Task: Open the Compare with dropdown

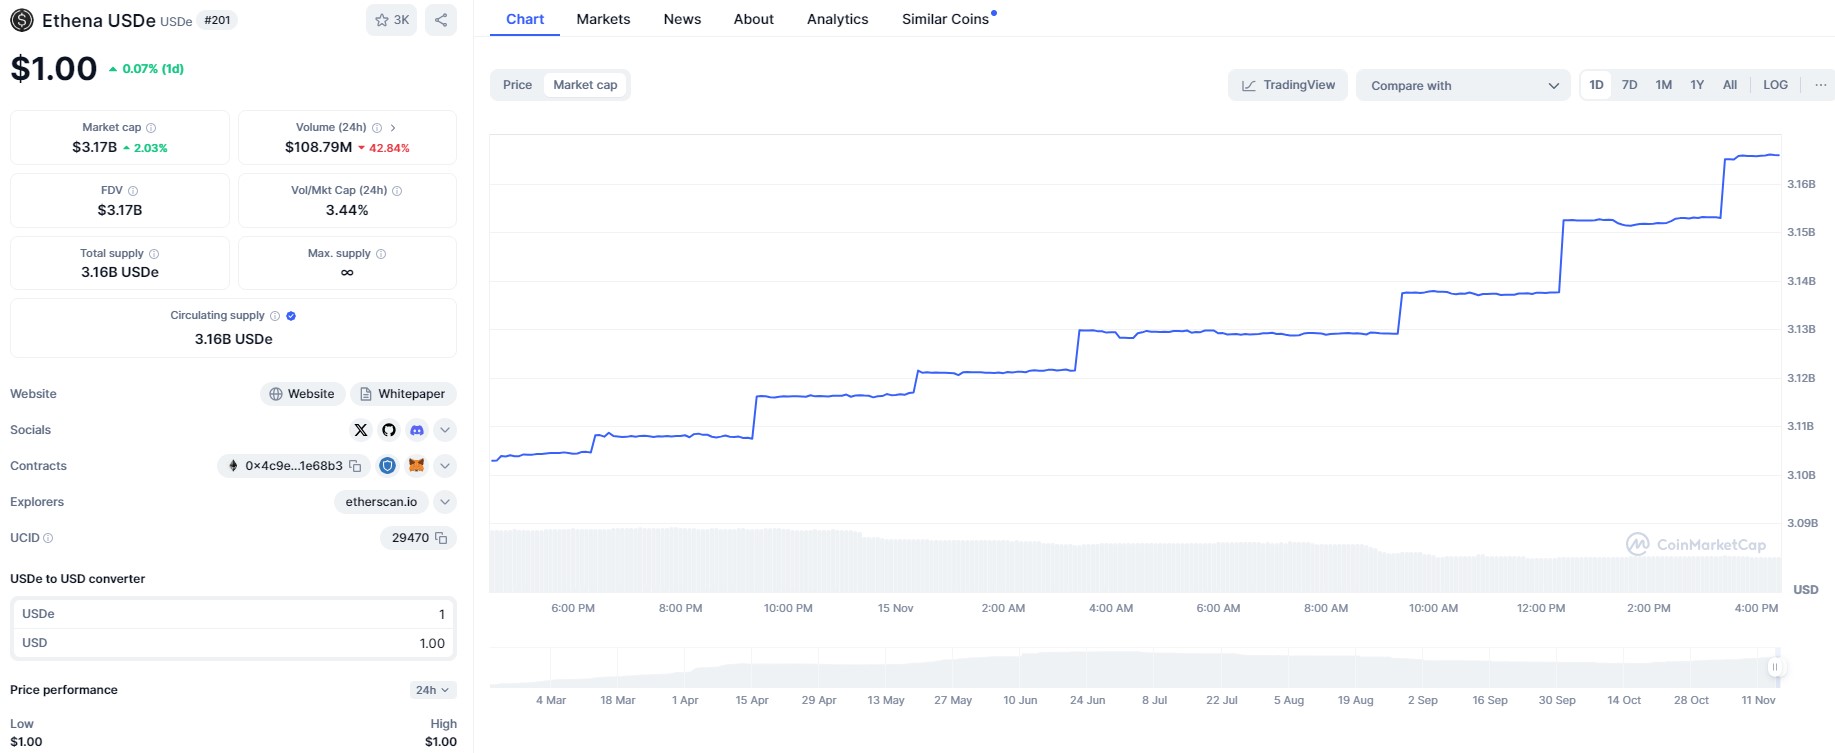Action: (x=1463, y=86)
